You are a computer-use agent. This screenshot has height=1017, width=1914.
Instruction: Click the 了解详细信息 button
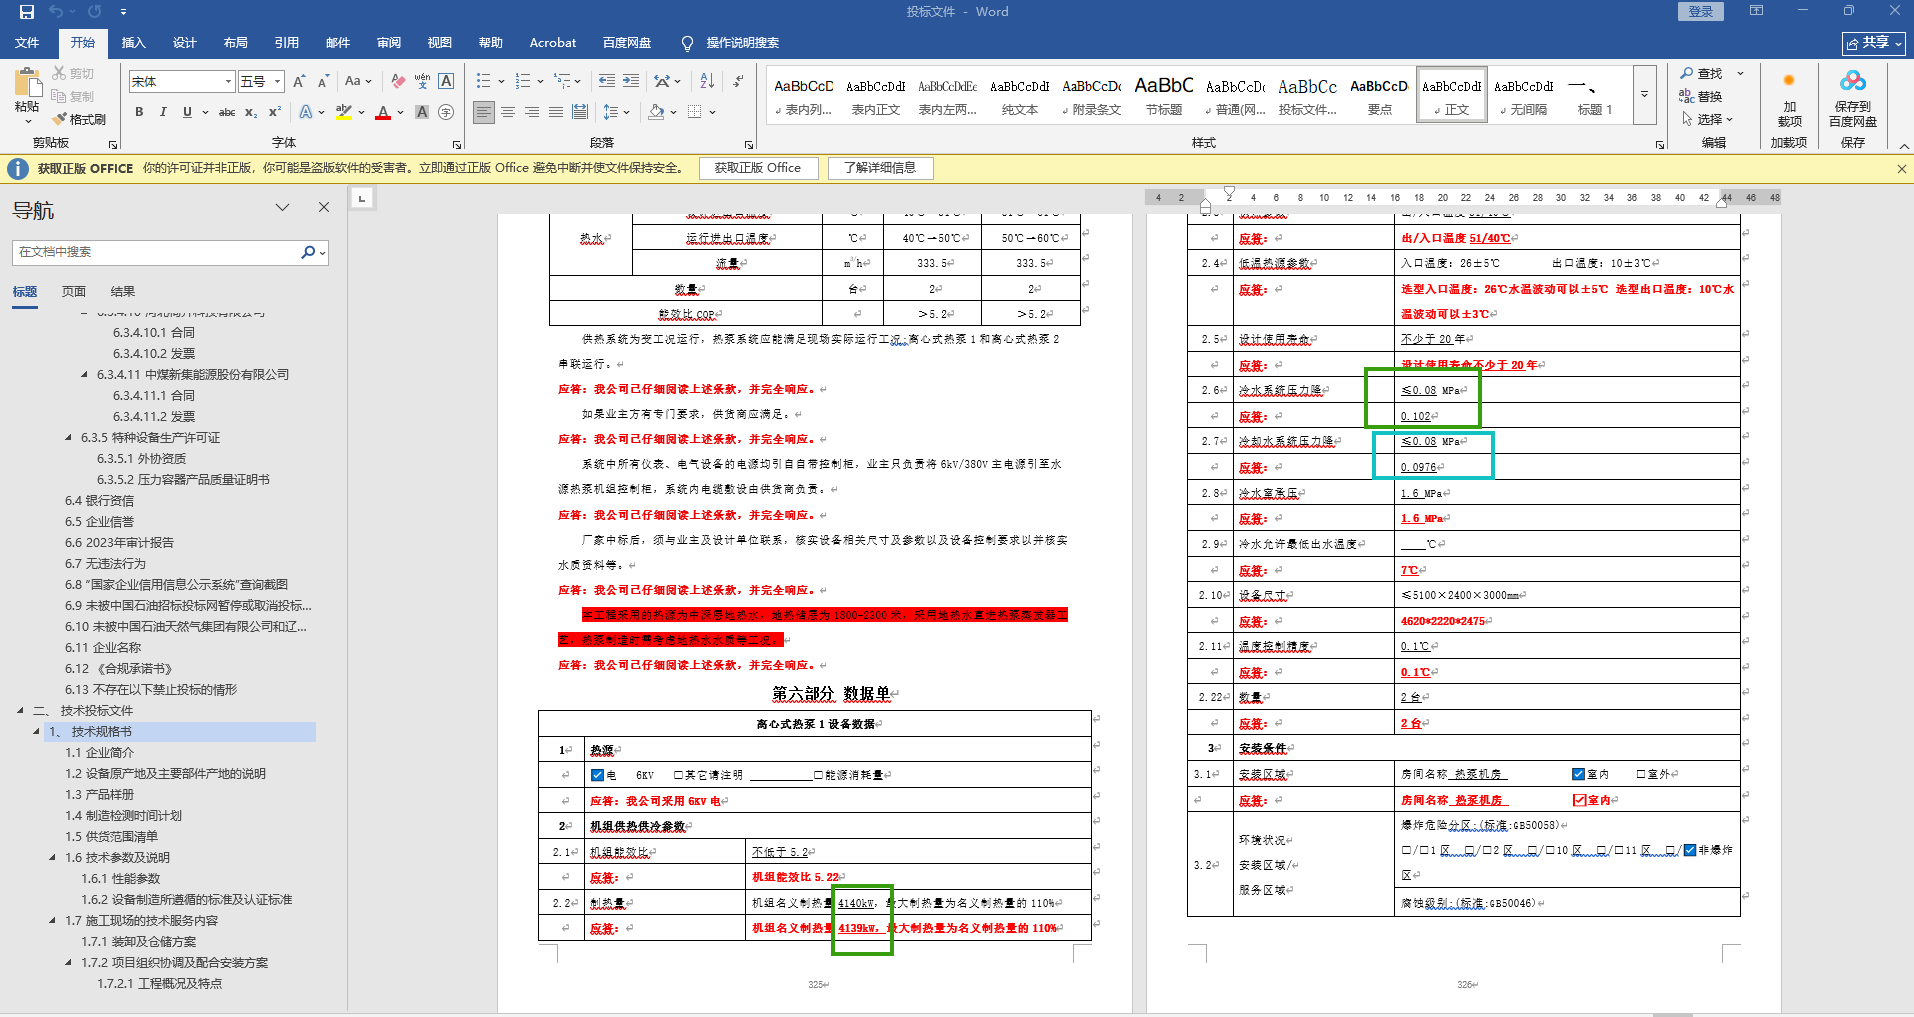[x=880, y=168]
